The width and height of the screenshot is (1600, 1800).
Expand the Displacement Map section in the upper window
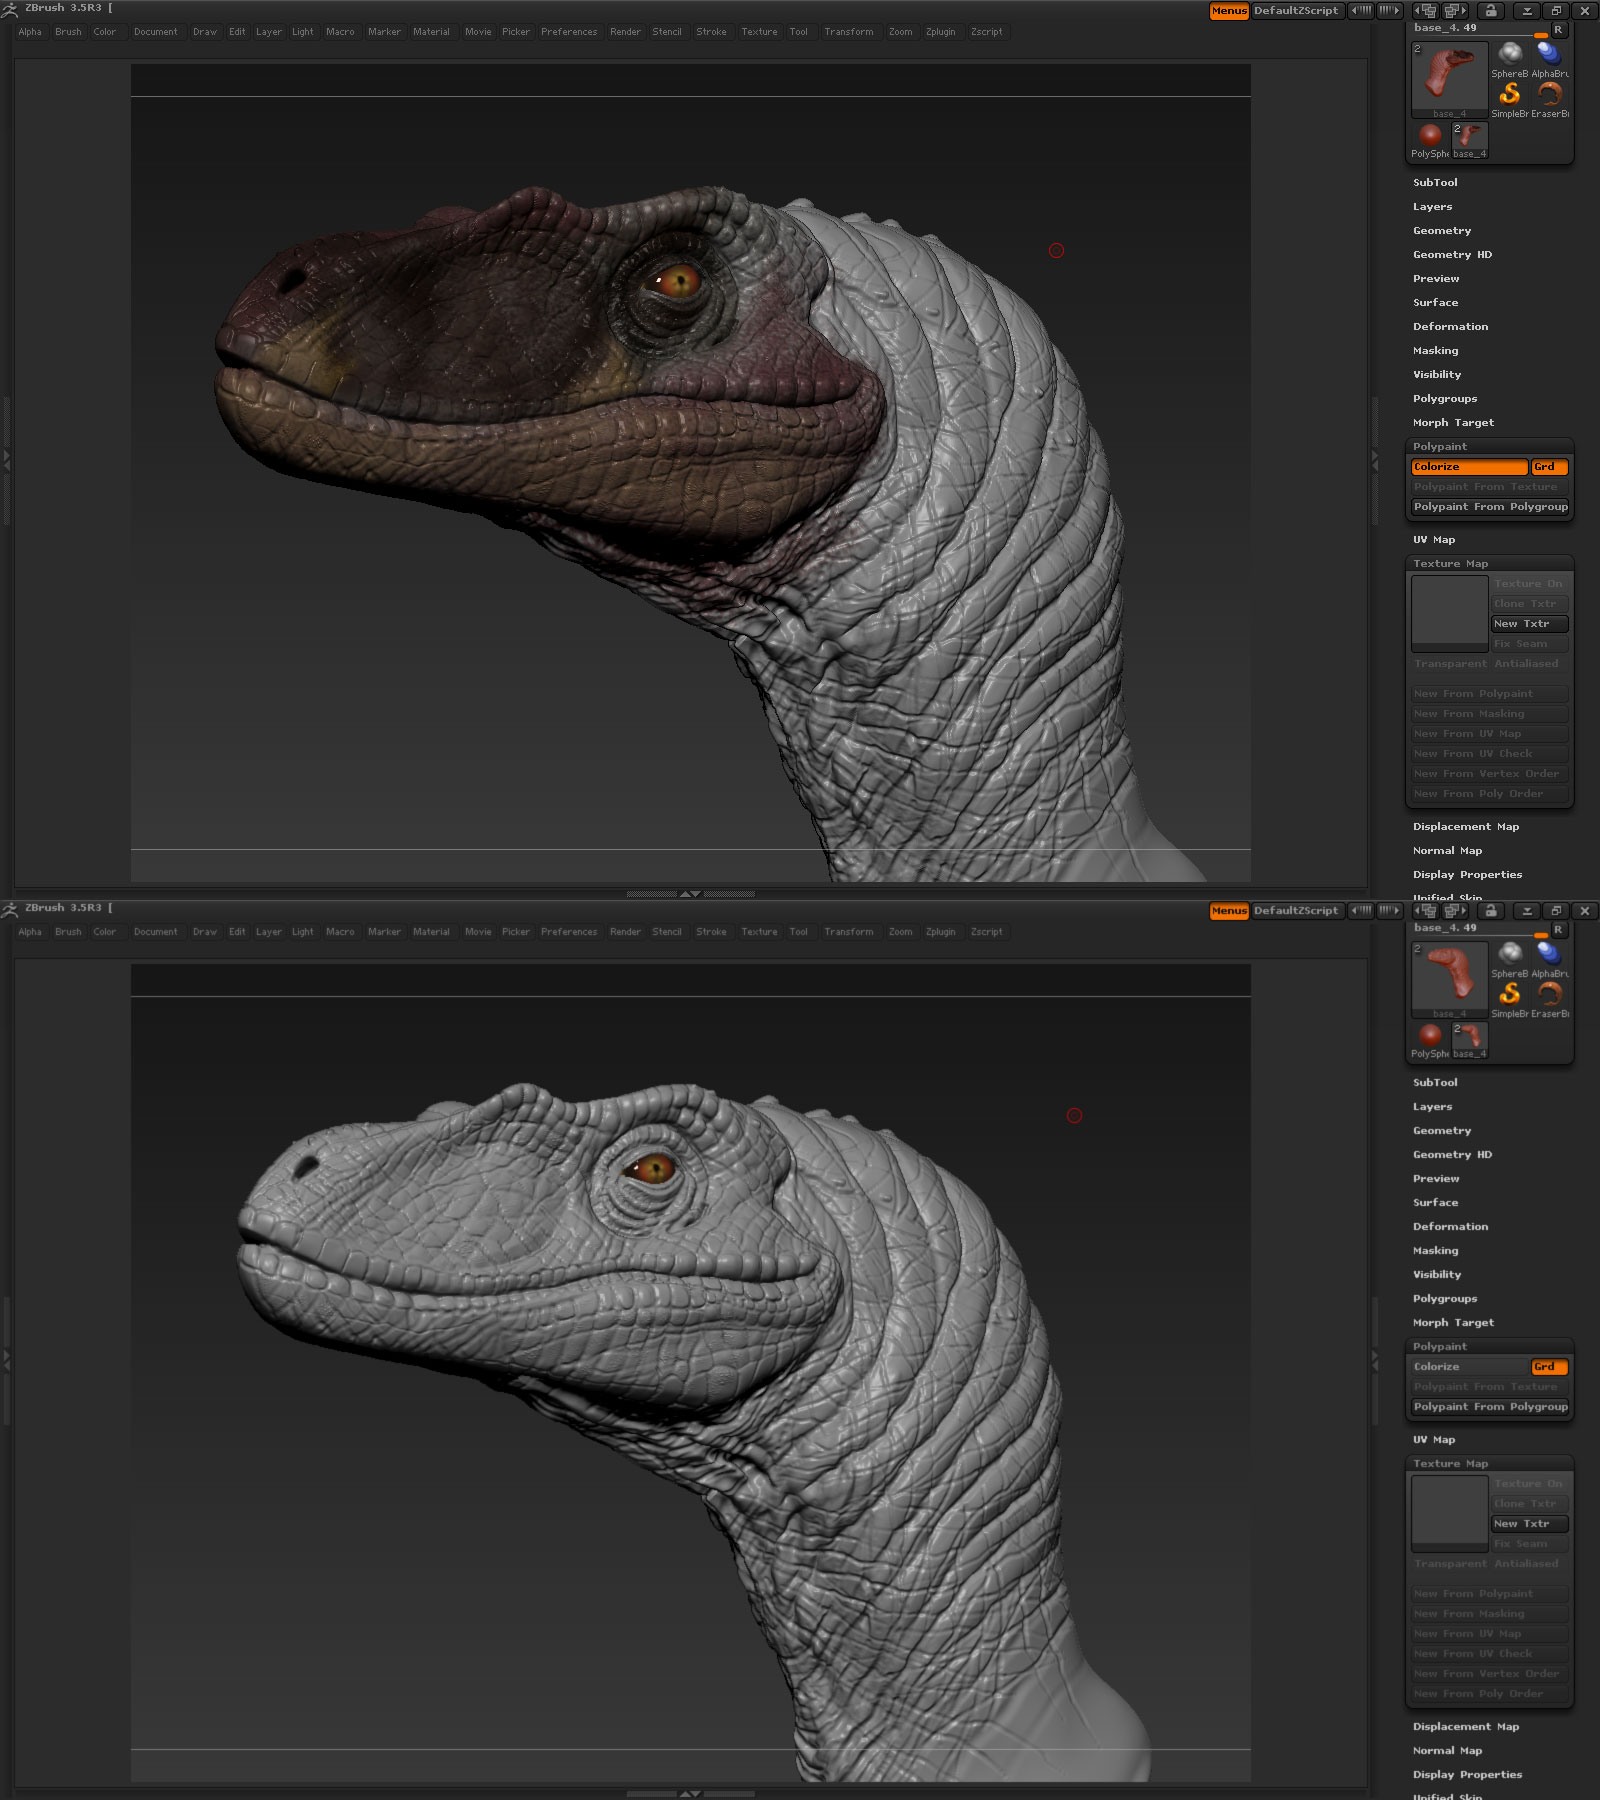click(1465, 827)
